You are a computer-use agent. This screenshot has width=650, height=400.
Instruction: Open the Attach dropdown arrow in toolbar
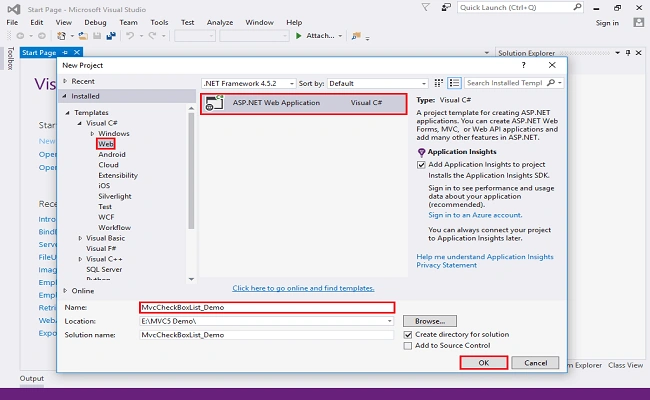coord(340,36)
